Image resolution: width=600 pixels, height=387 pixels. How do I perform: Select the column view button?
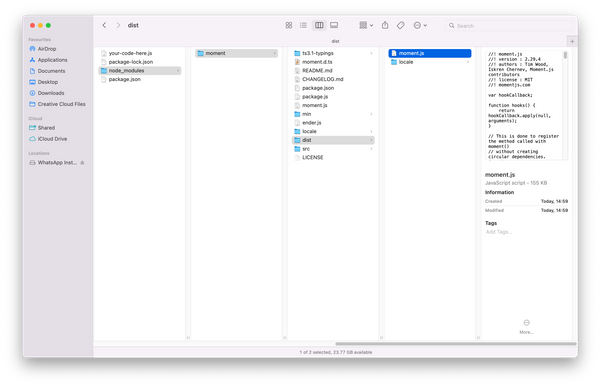319,25
